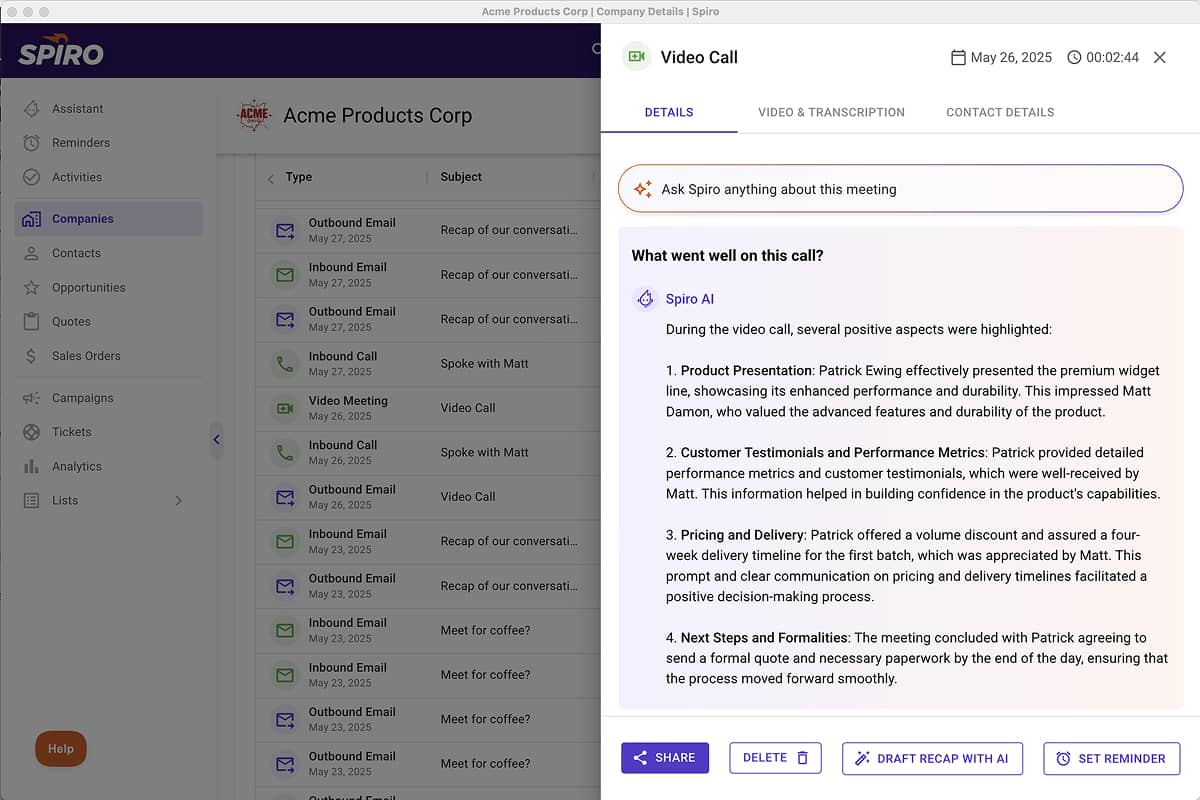This screenshot has height=800, width=1200.
Task: Expand the Lists submenu arrow
Action: [x=179, y=500]
